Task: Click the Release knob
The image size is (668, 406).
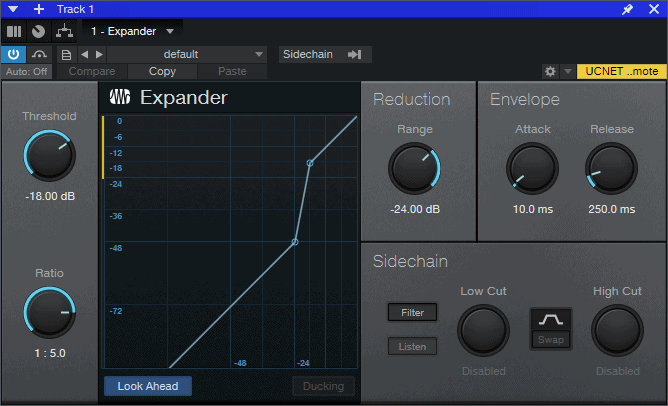Action: coord(611,168)
